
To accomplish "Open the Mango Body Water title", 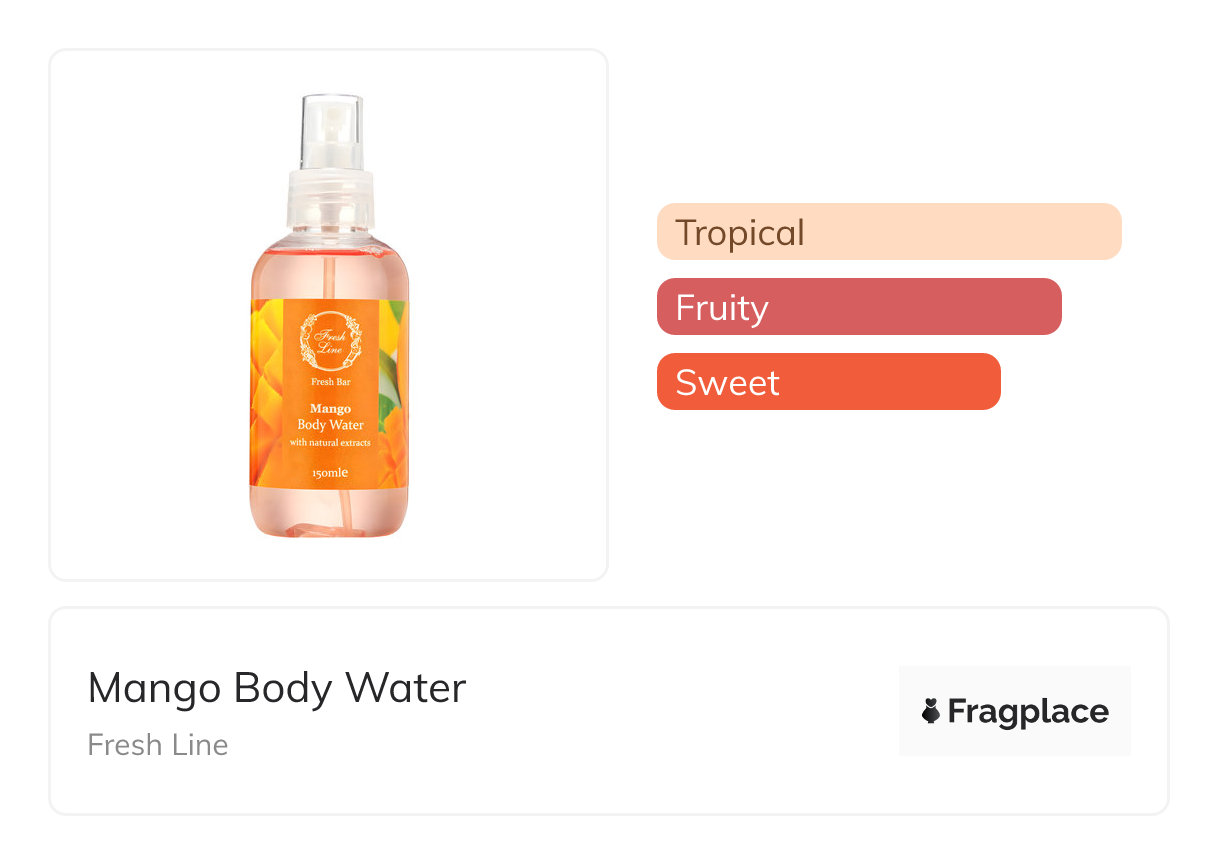I will pyautogui.click(x=277, y=688).
